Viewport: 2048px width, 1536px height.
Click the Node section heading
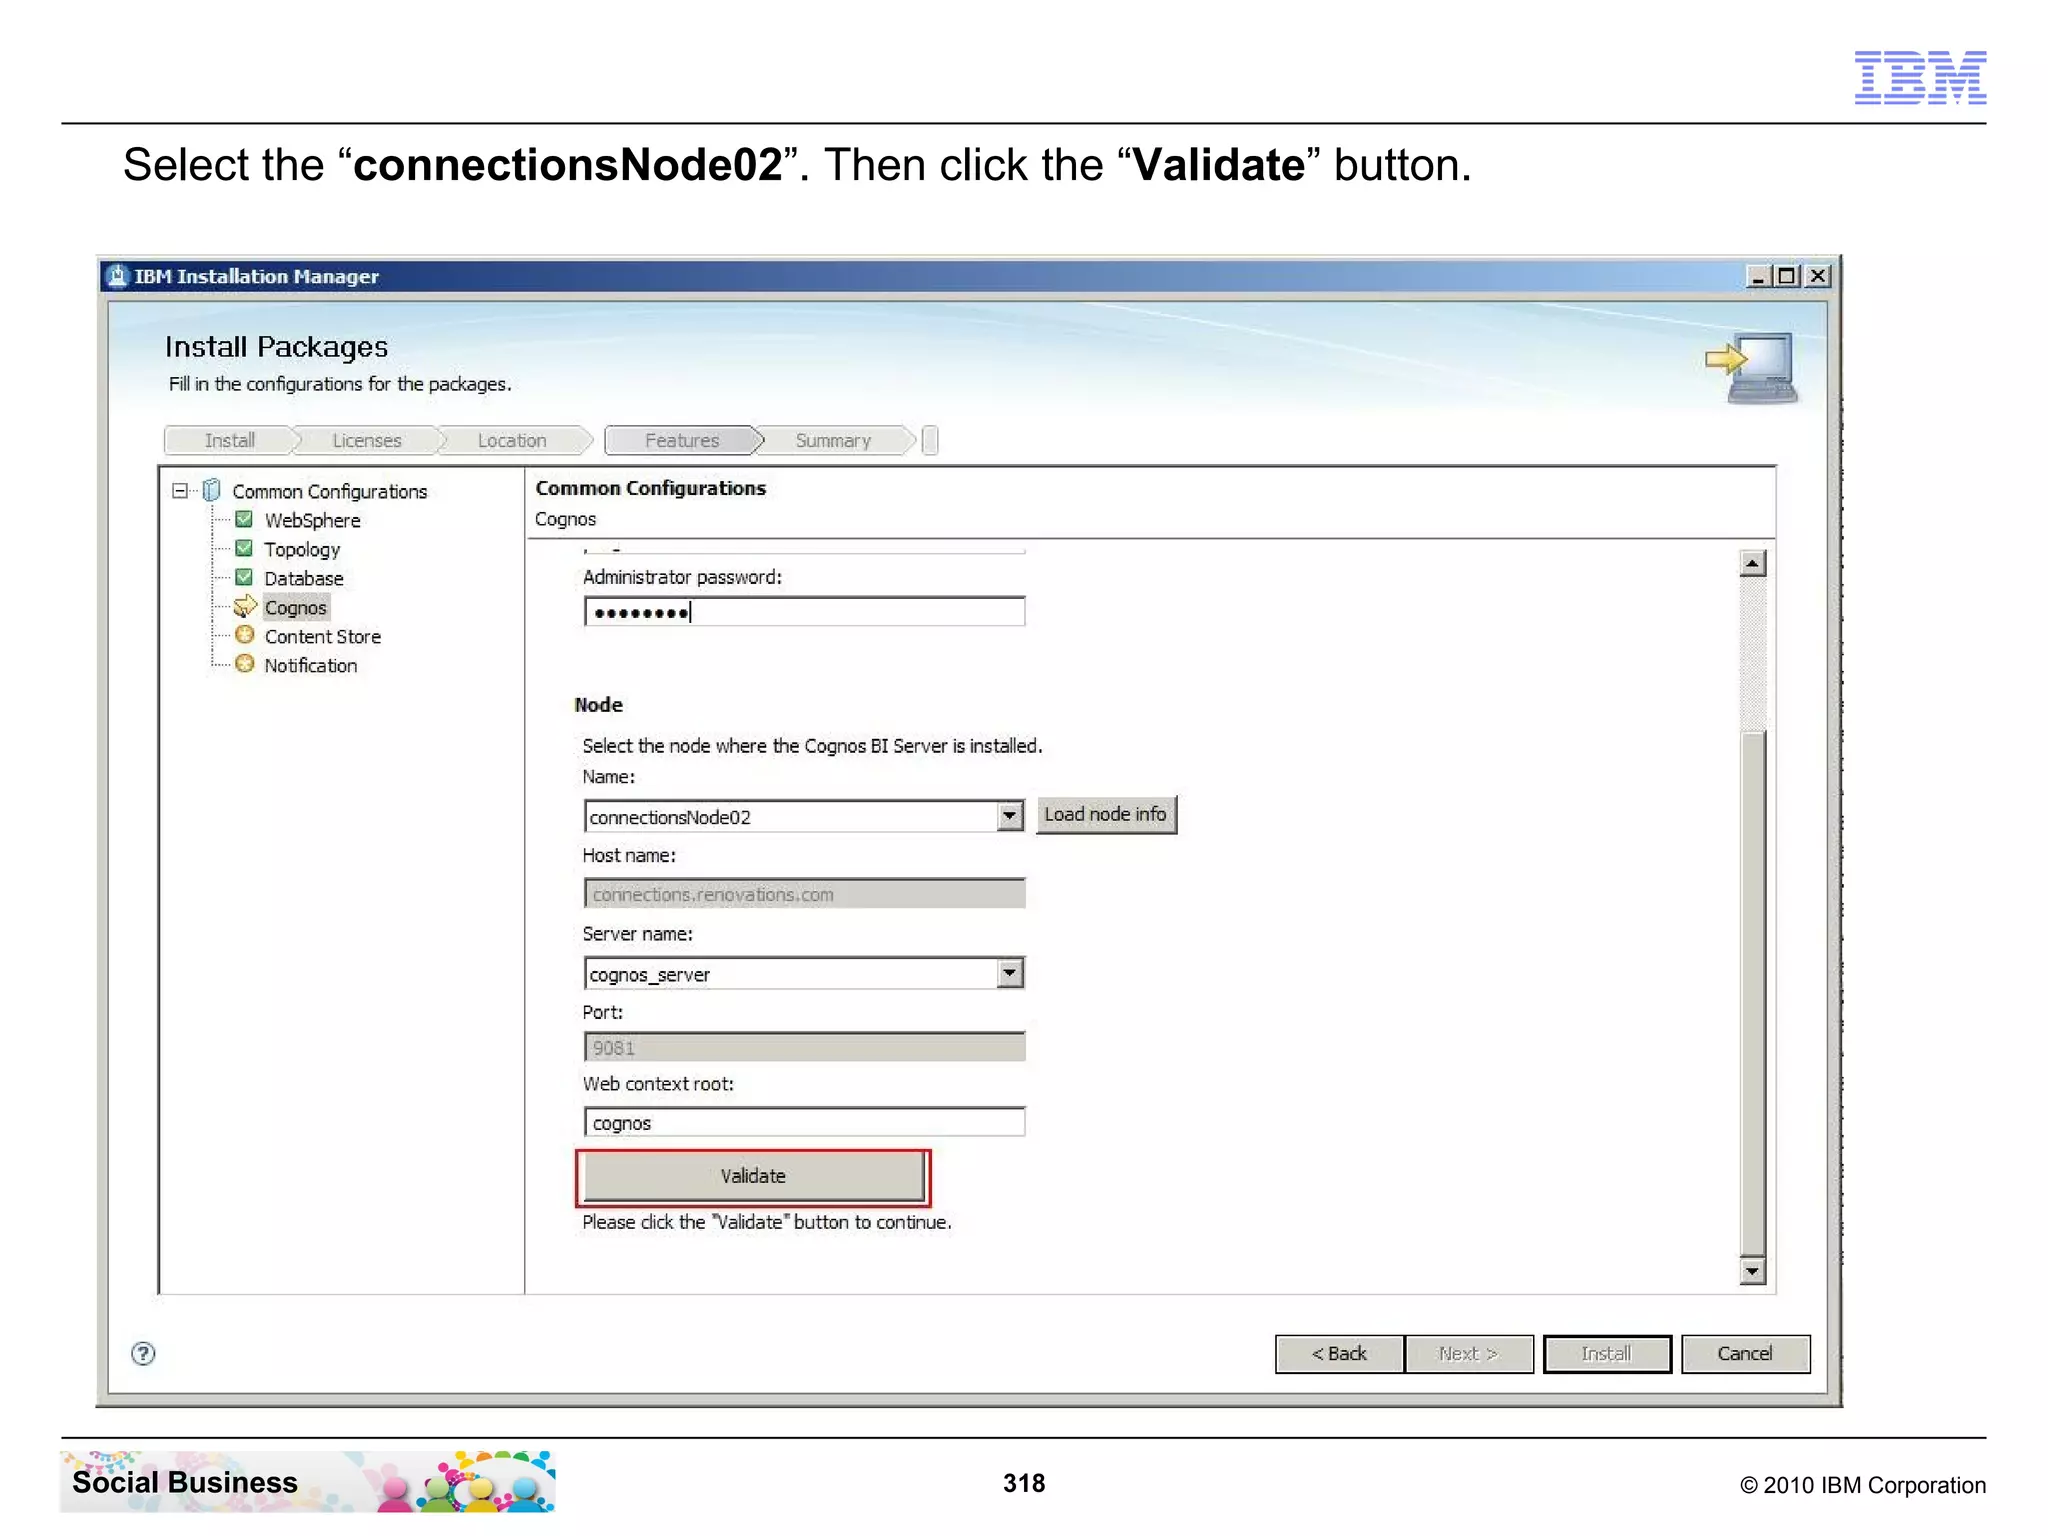coord(598,705)
